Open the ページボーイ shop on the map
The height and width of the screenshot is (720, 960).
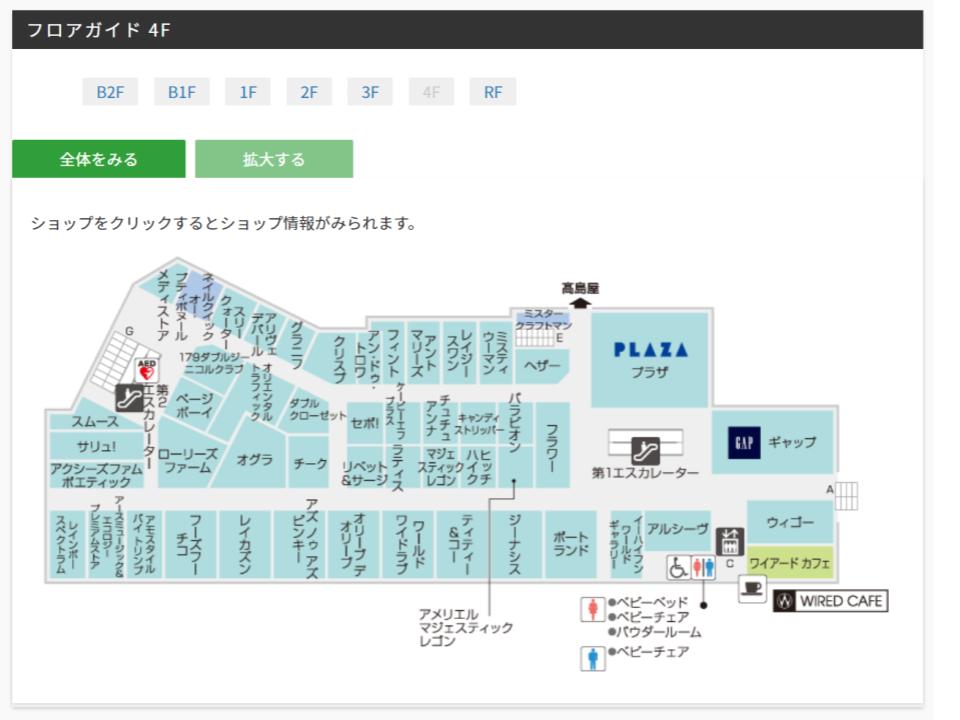[x=195, y=405]
